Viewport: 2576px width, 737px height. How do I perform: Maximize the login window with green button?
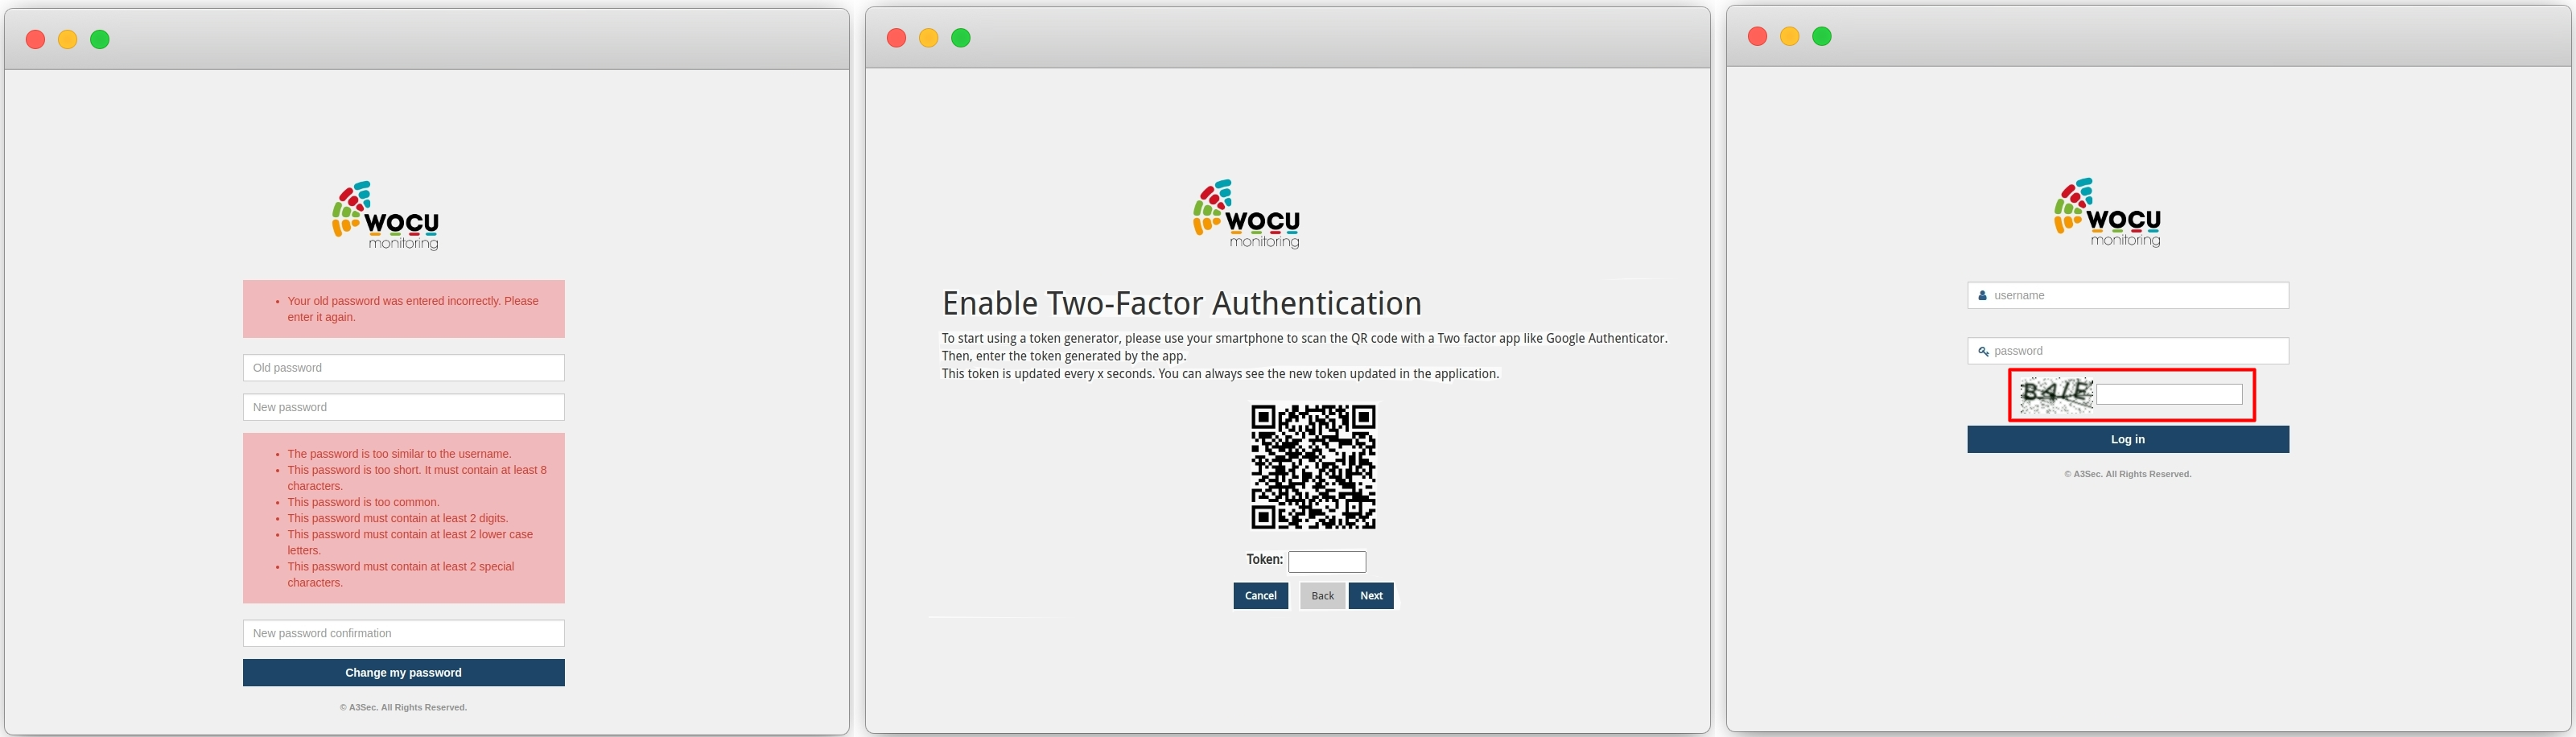pyautogui.click(x=1822, y=37)
